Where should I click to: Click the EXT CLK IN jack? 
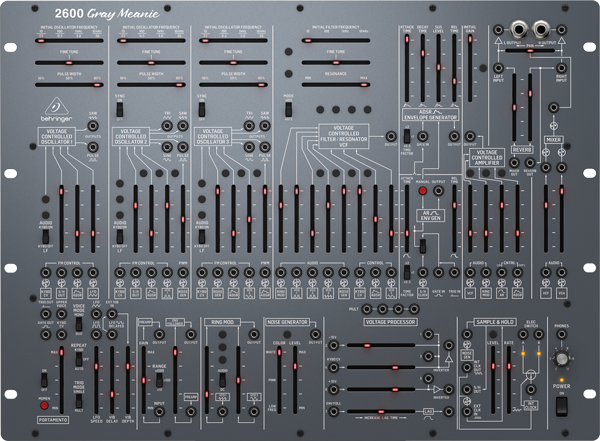[467, 412]
